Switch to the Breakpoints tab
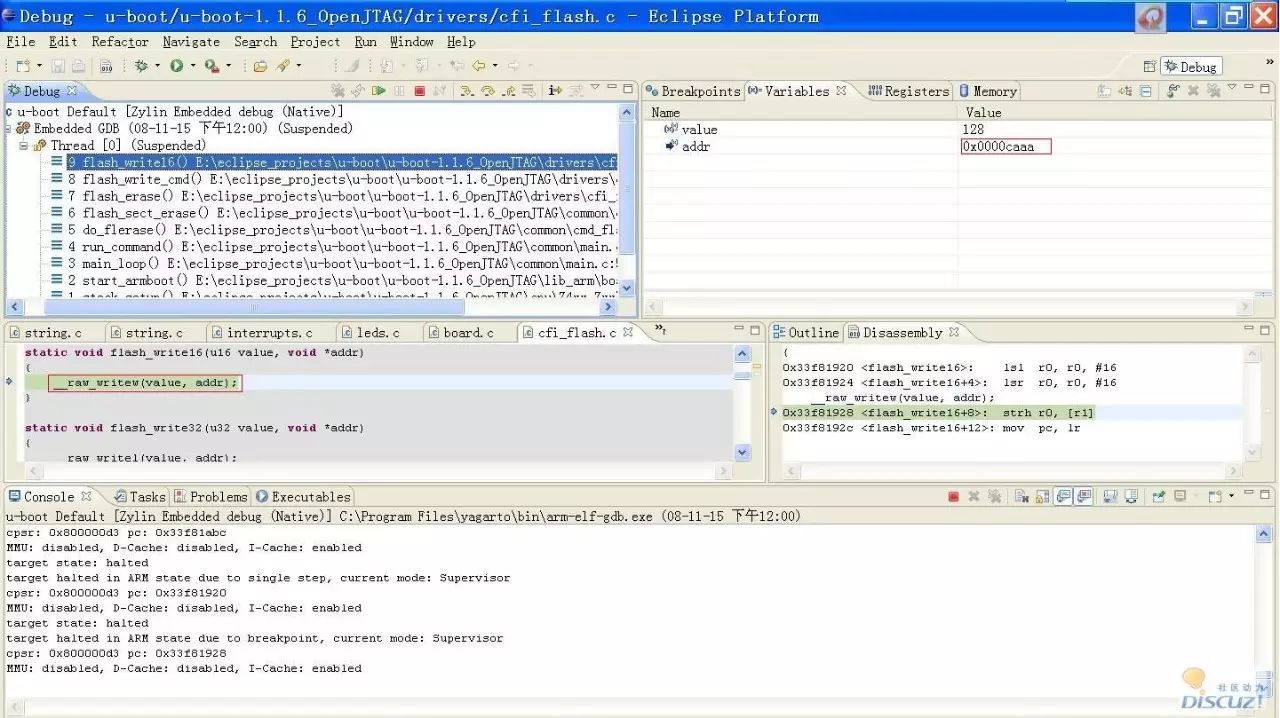Screen dimensions: 1280x718 tap(692, 91)
